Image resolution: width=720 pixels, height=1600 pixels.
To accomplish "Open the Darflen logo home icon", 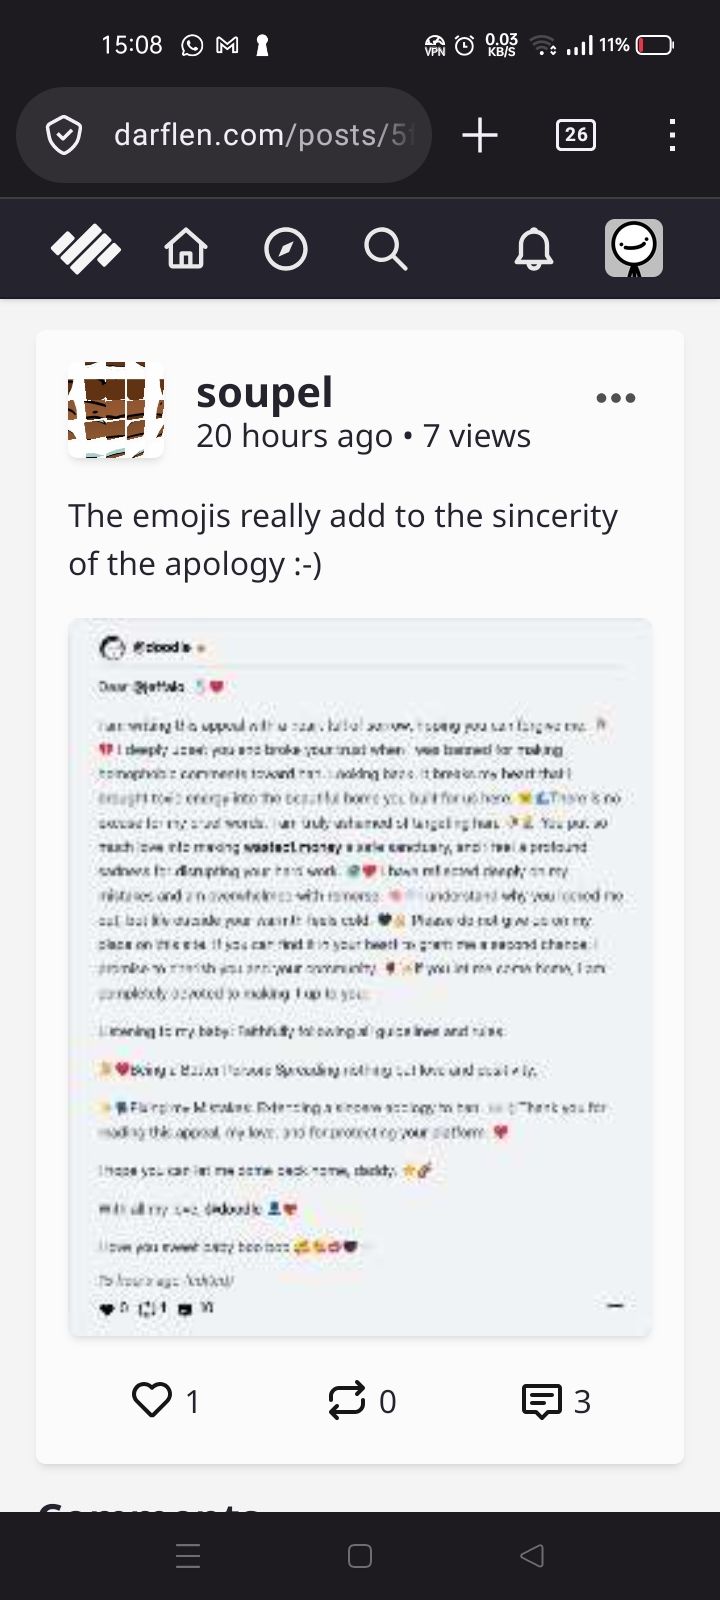I will (x=86, y=249).
